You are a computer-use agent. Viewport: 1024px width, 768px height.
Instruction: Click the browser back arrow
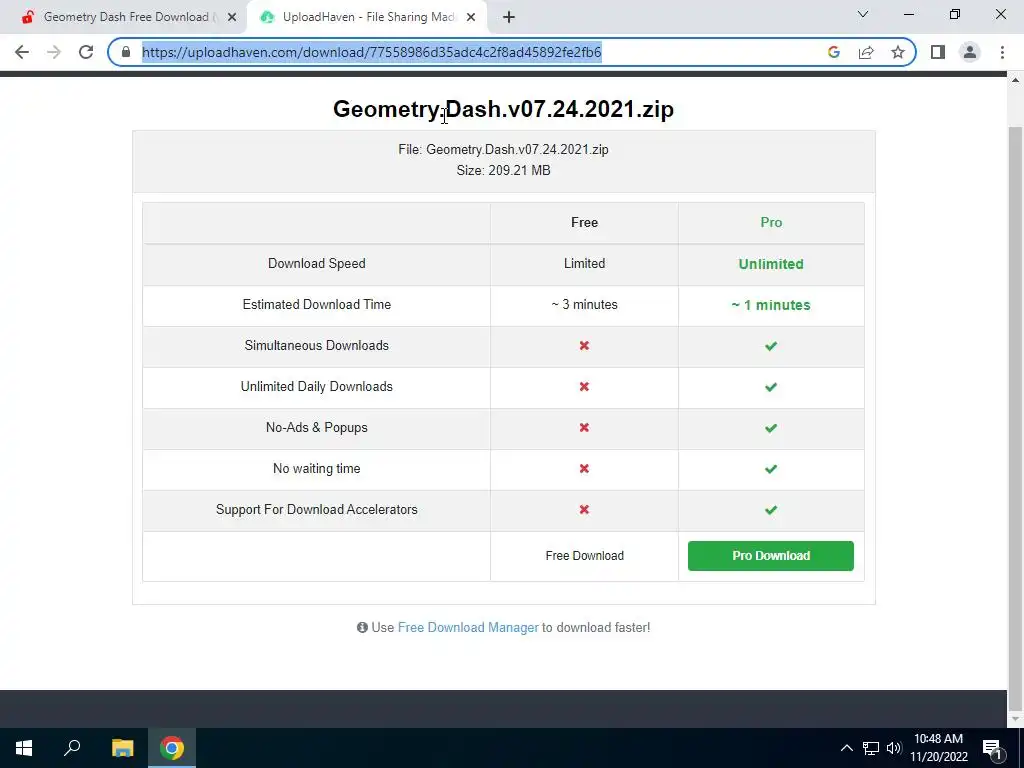click(x=22, y=52)
